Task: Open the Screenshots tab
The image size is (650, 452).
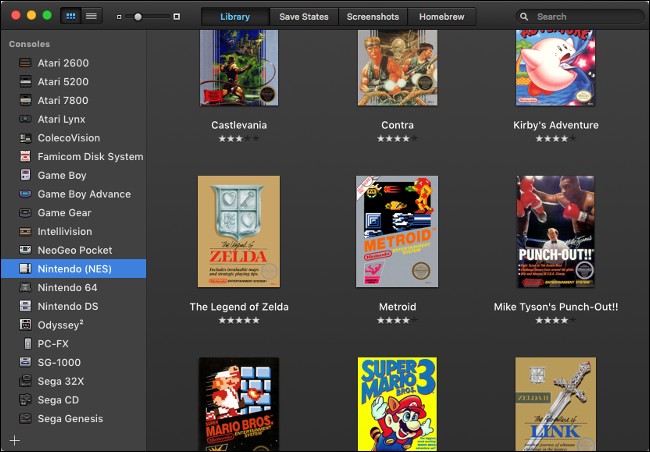Action: (x=373, y=17)
